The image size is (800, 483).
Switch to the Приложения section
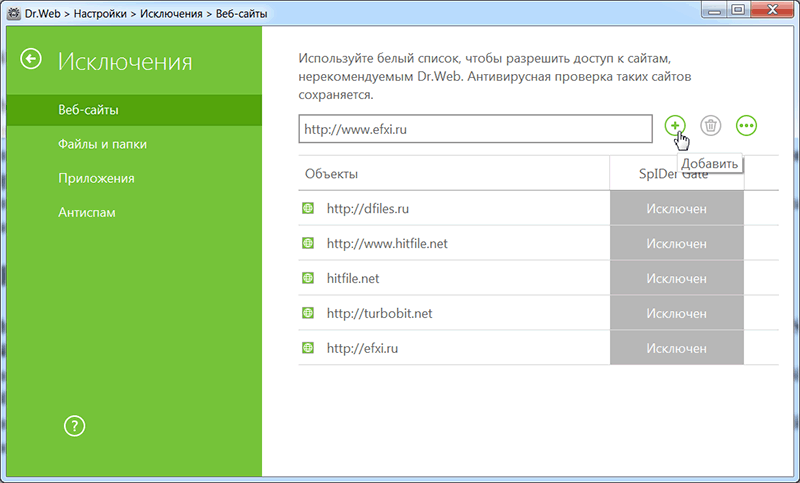(96, 178)
